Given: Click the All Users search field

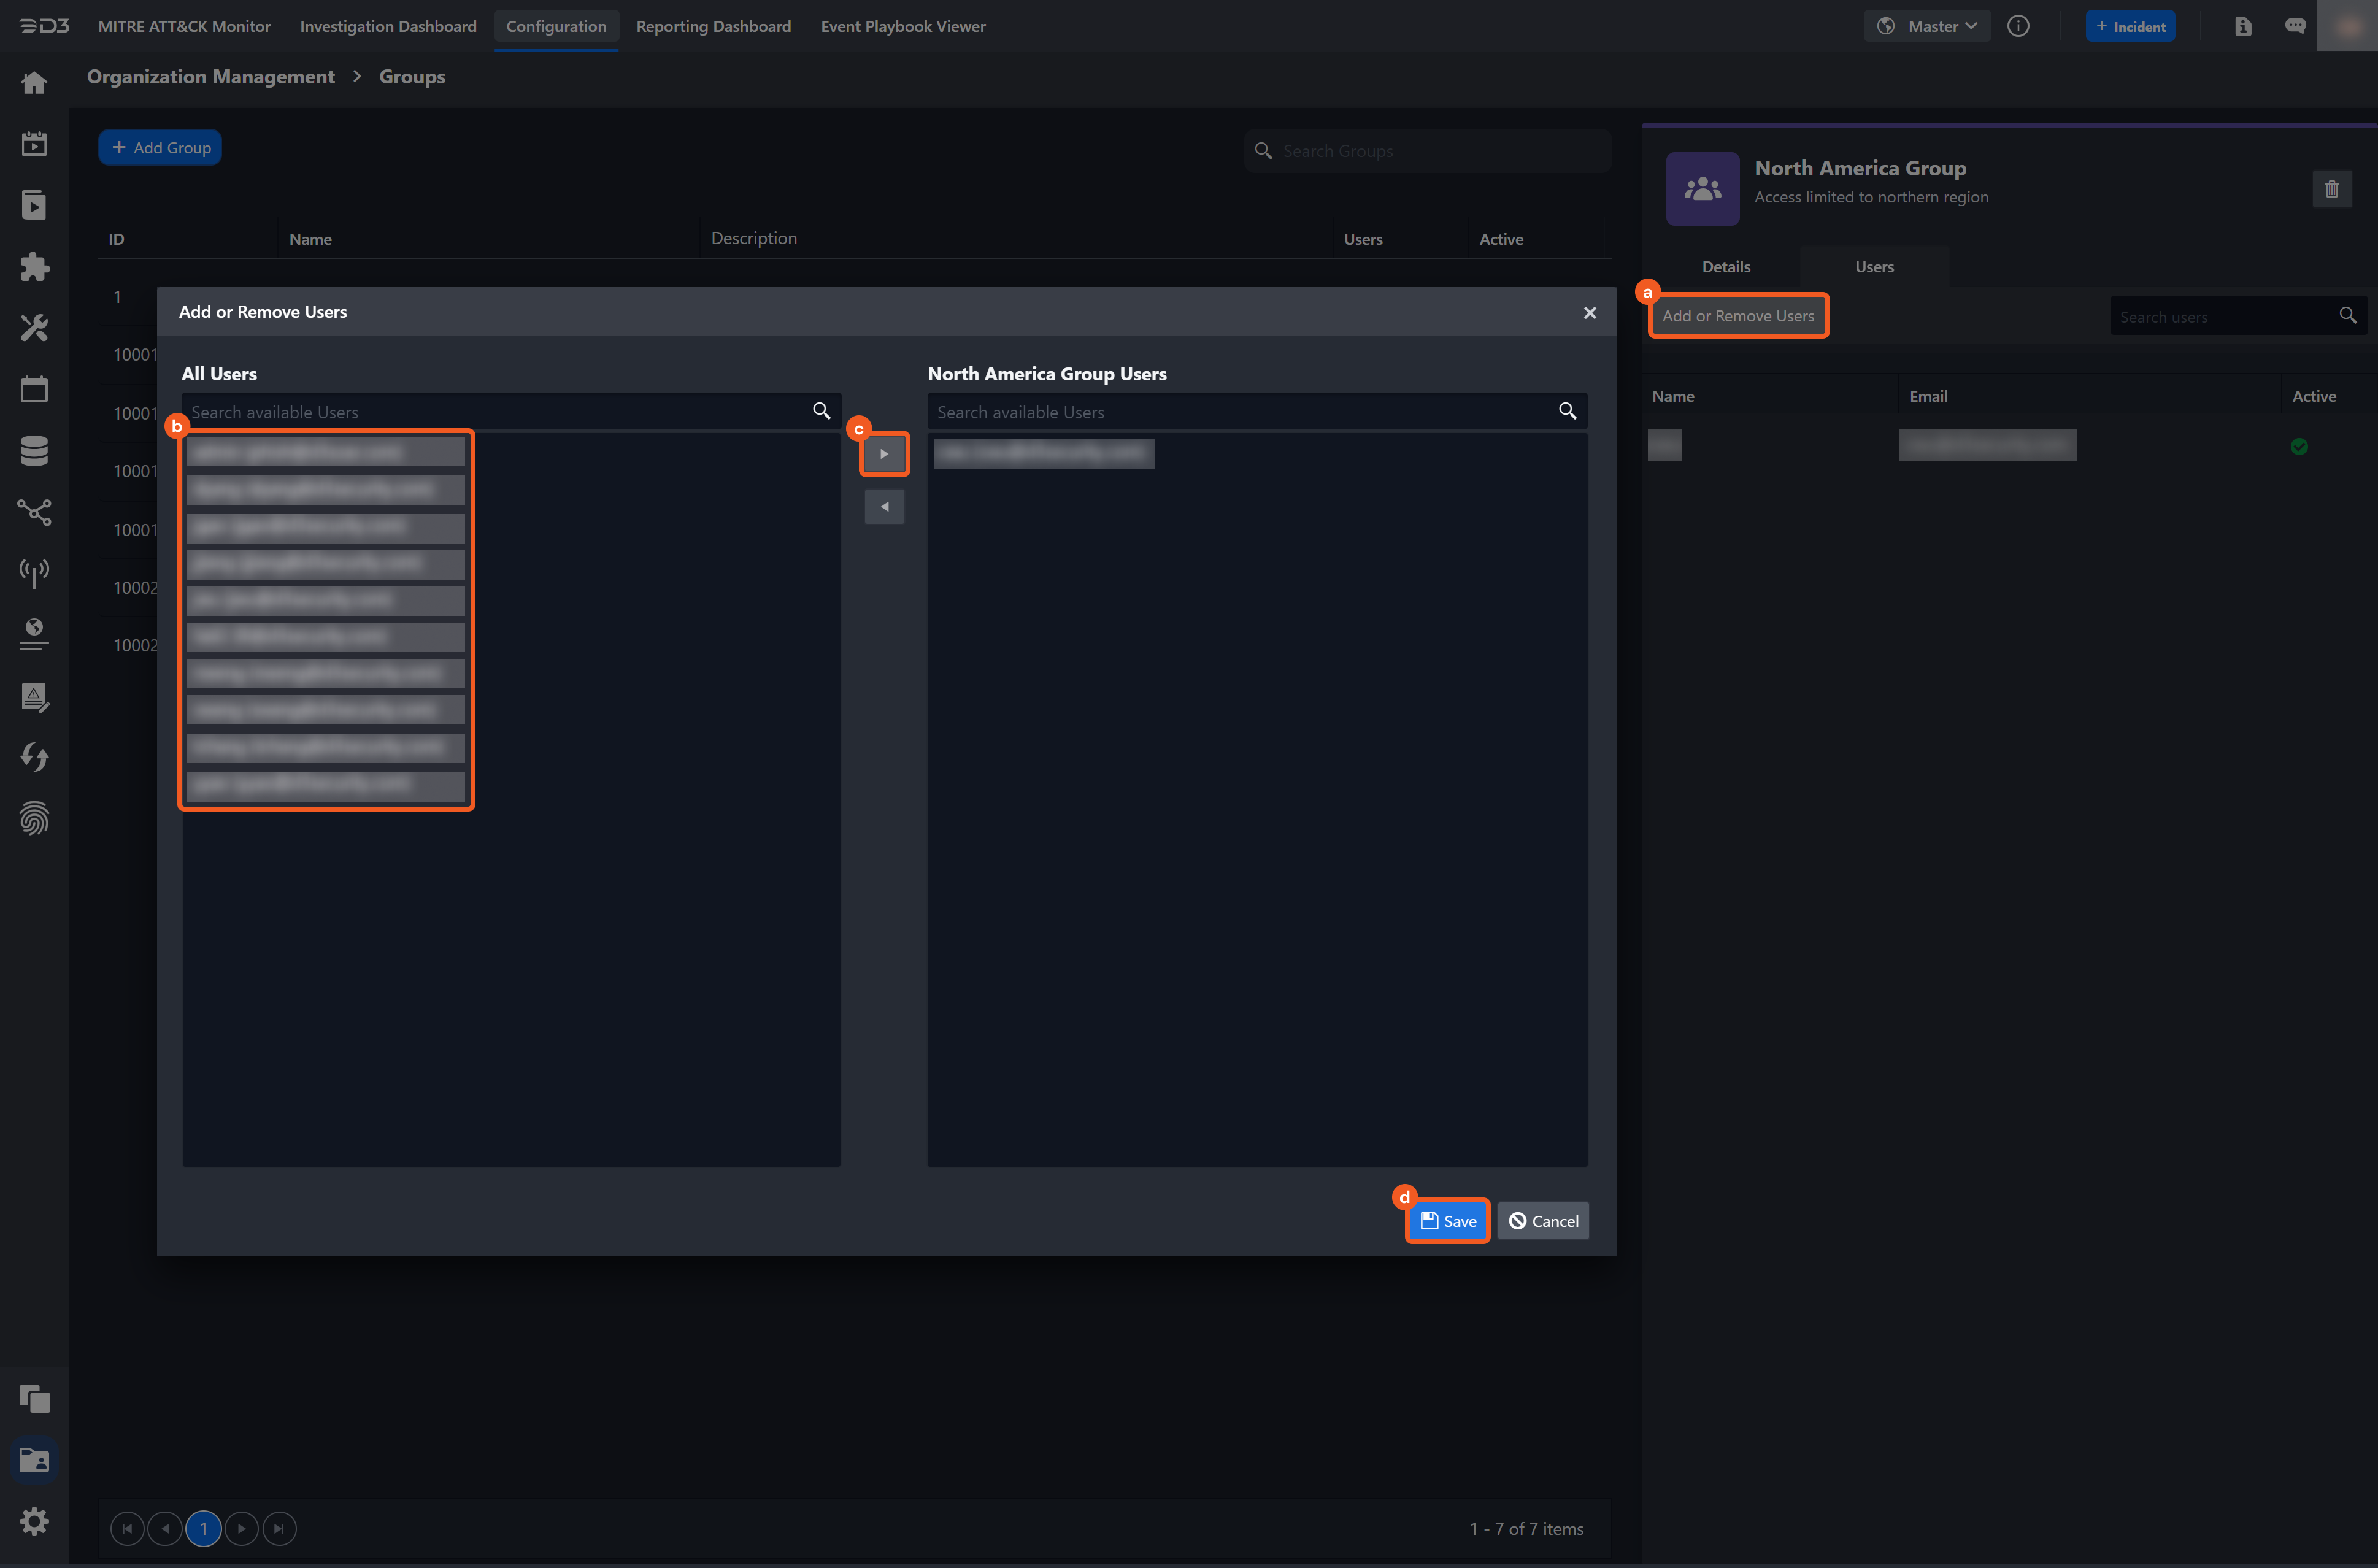Looking at the screenshot, I should click(x=498, y=412).
